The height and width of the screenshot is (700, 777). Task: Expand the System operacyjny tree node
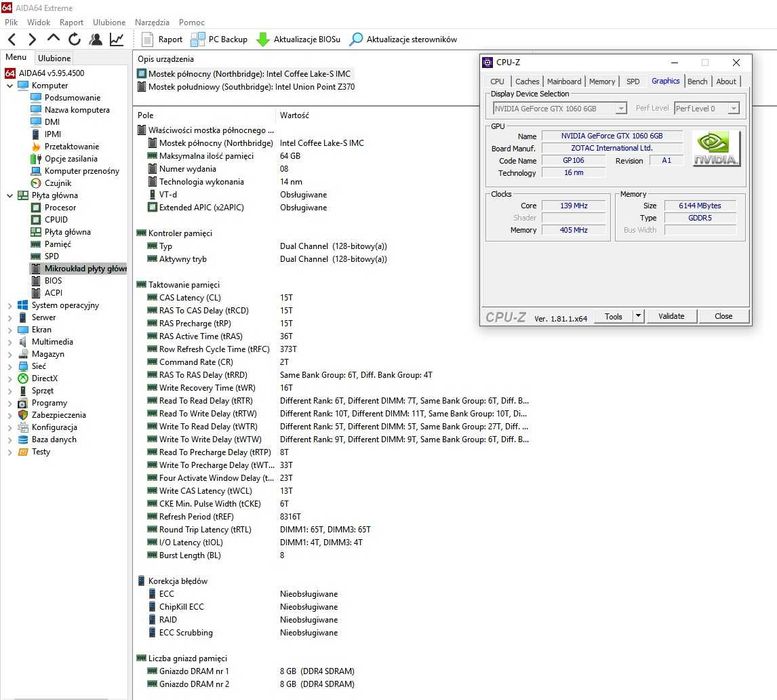click(x=9, y=305)
